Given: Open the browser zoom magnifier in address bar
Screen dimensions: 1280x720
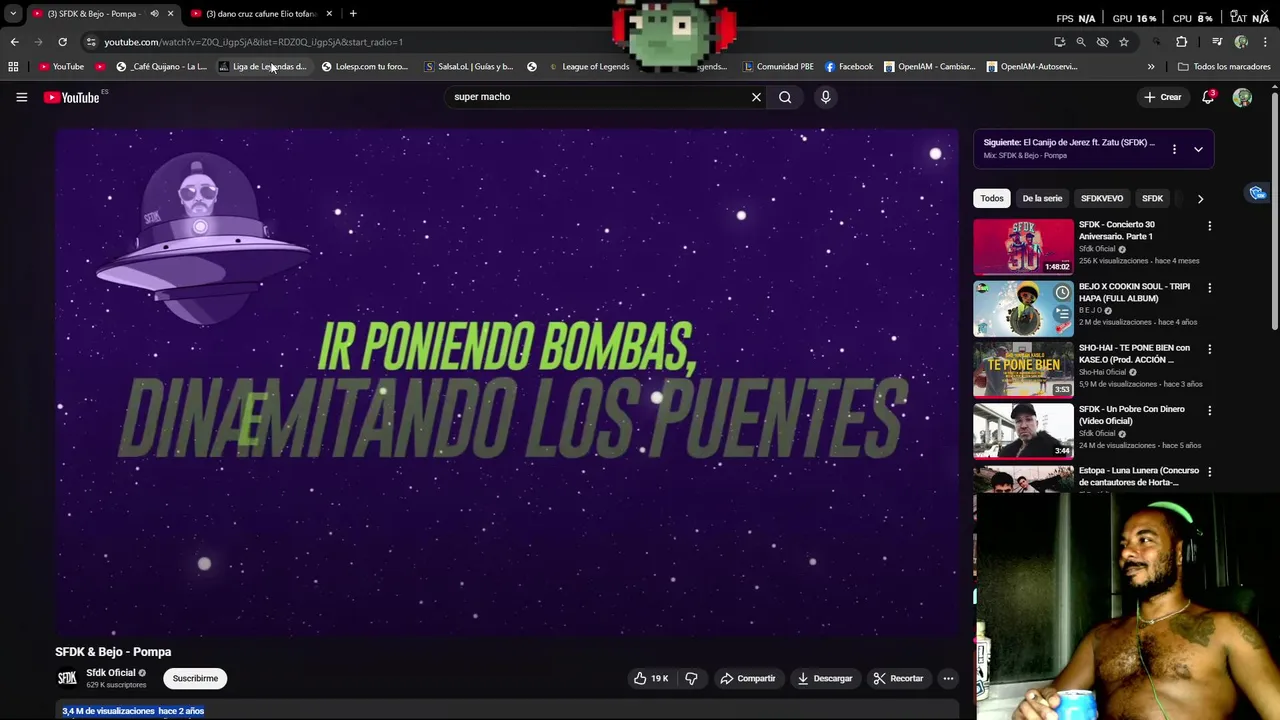Looking at the screenshot, I should [1081, 42].
